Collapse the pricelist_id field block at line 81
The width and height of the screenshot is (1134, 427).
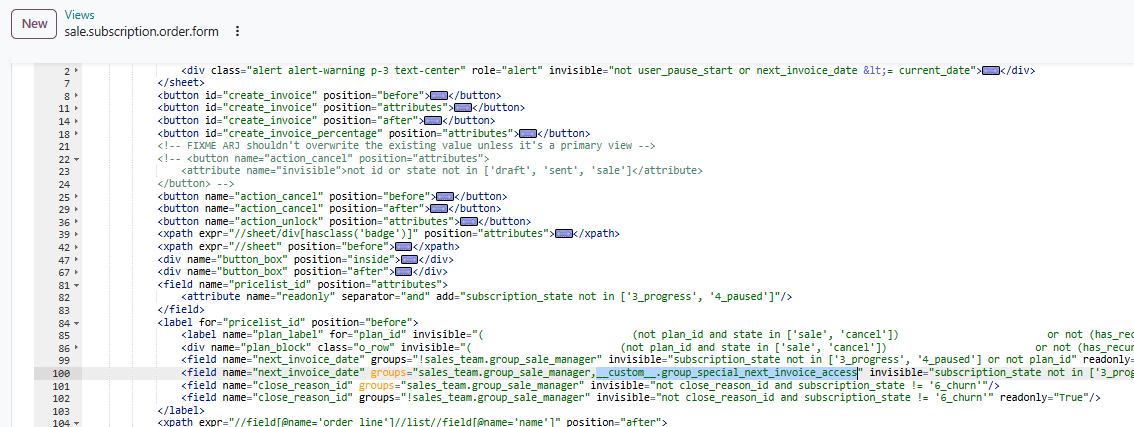point(77,284)
